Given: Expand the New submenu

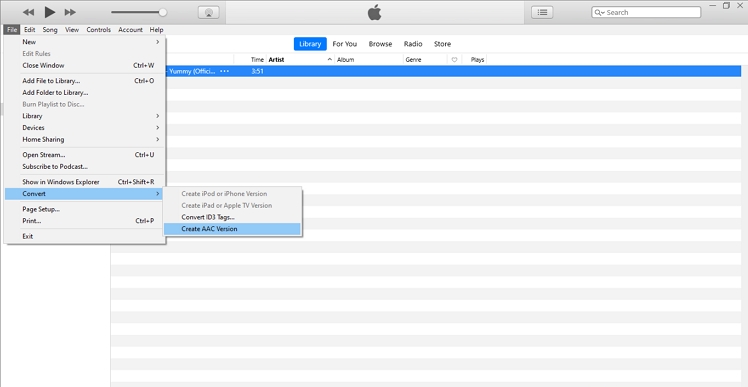Looking at the screenshot, I should coord(91,42).
